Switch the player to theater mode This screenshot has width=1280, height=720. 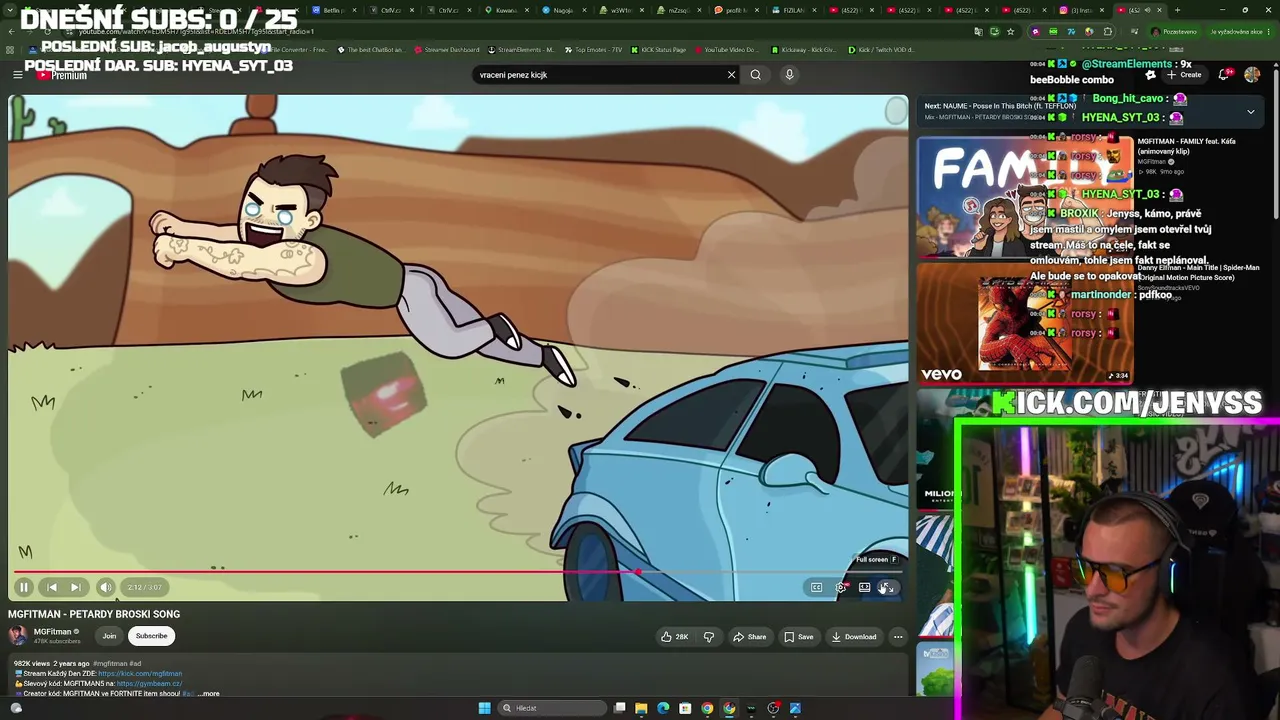tap(864, 587)
